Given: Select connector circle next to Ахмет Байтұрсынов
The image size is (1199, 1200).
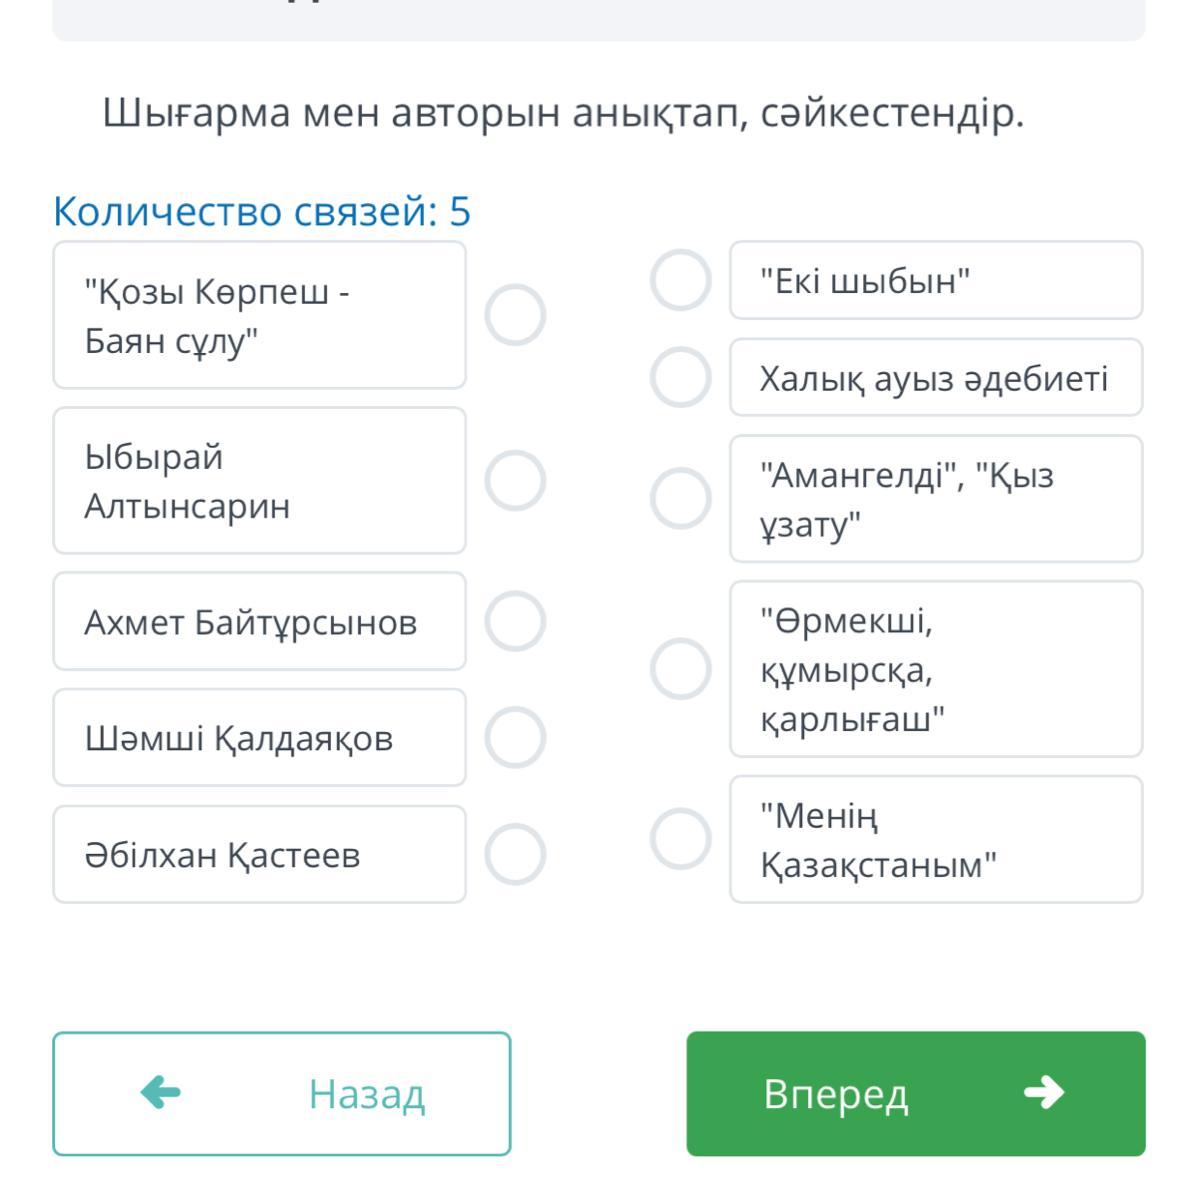Looking at the screenshot, I should (x=515, y=621).
